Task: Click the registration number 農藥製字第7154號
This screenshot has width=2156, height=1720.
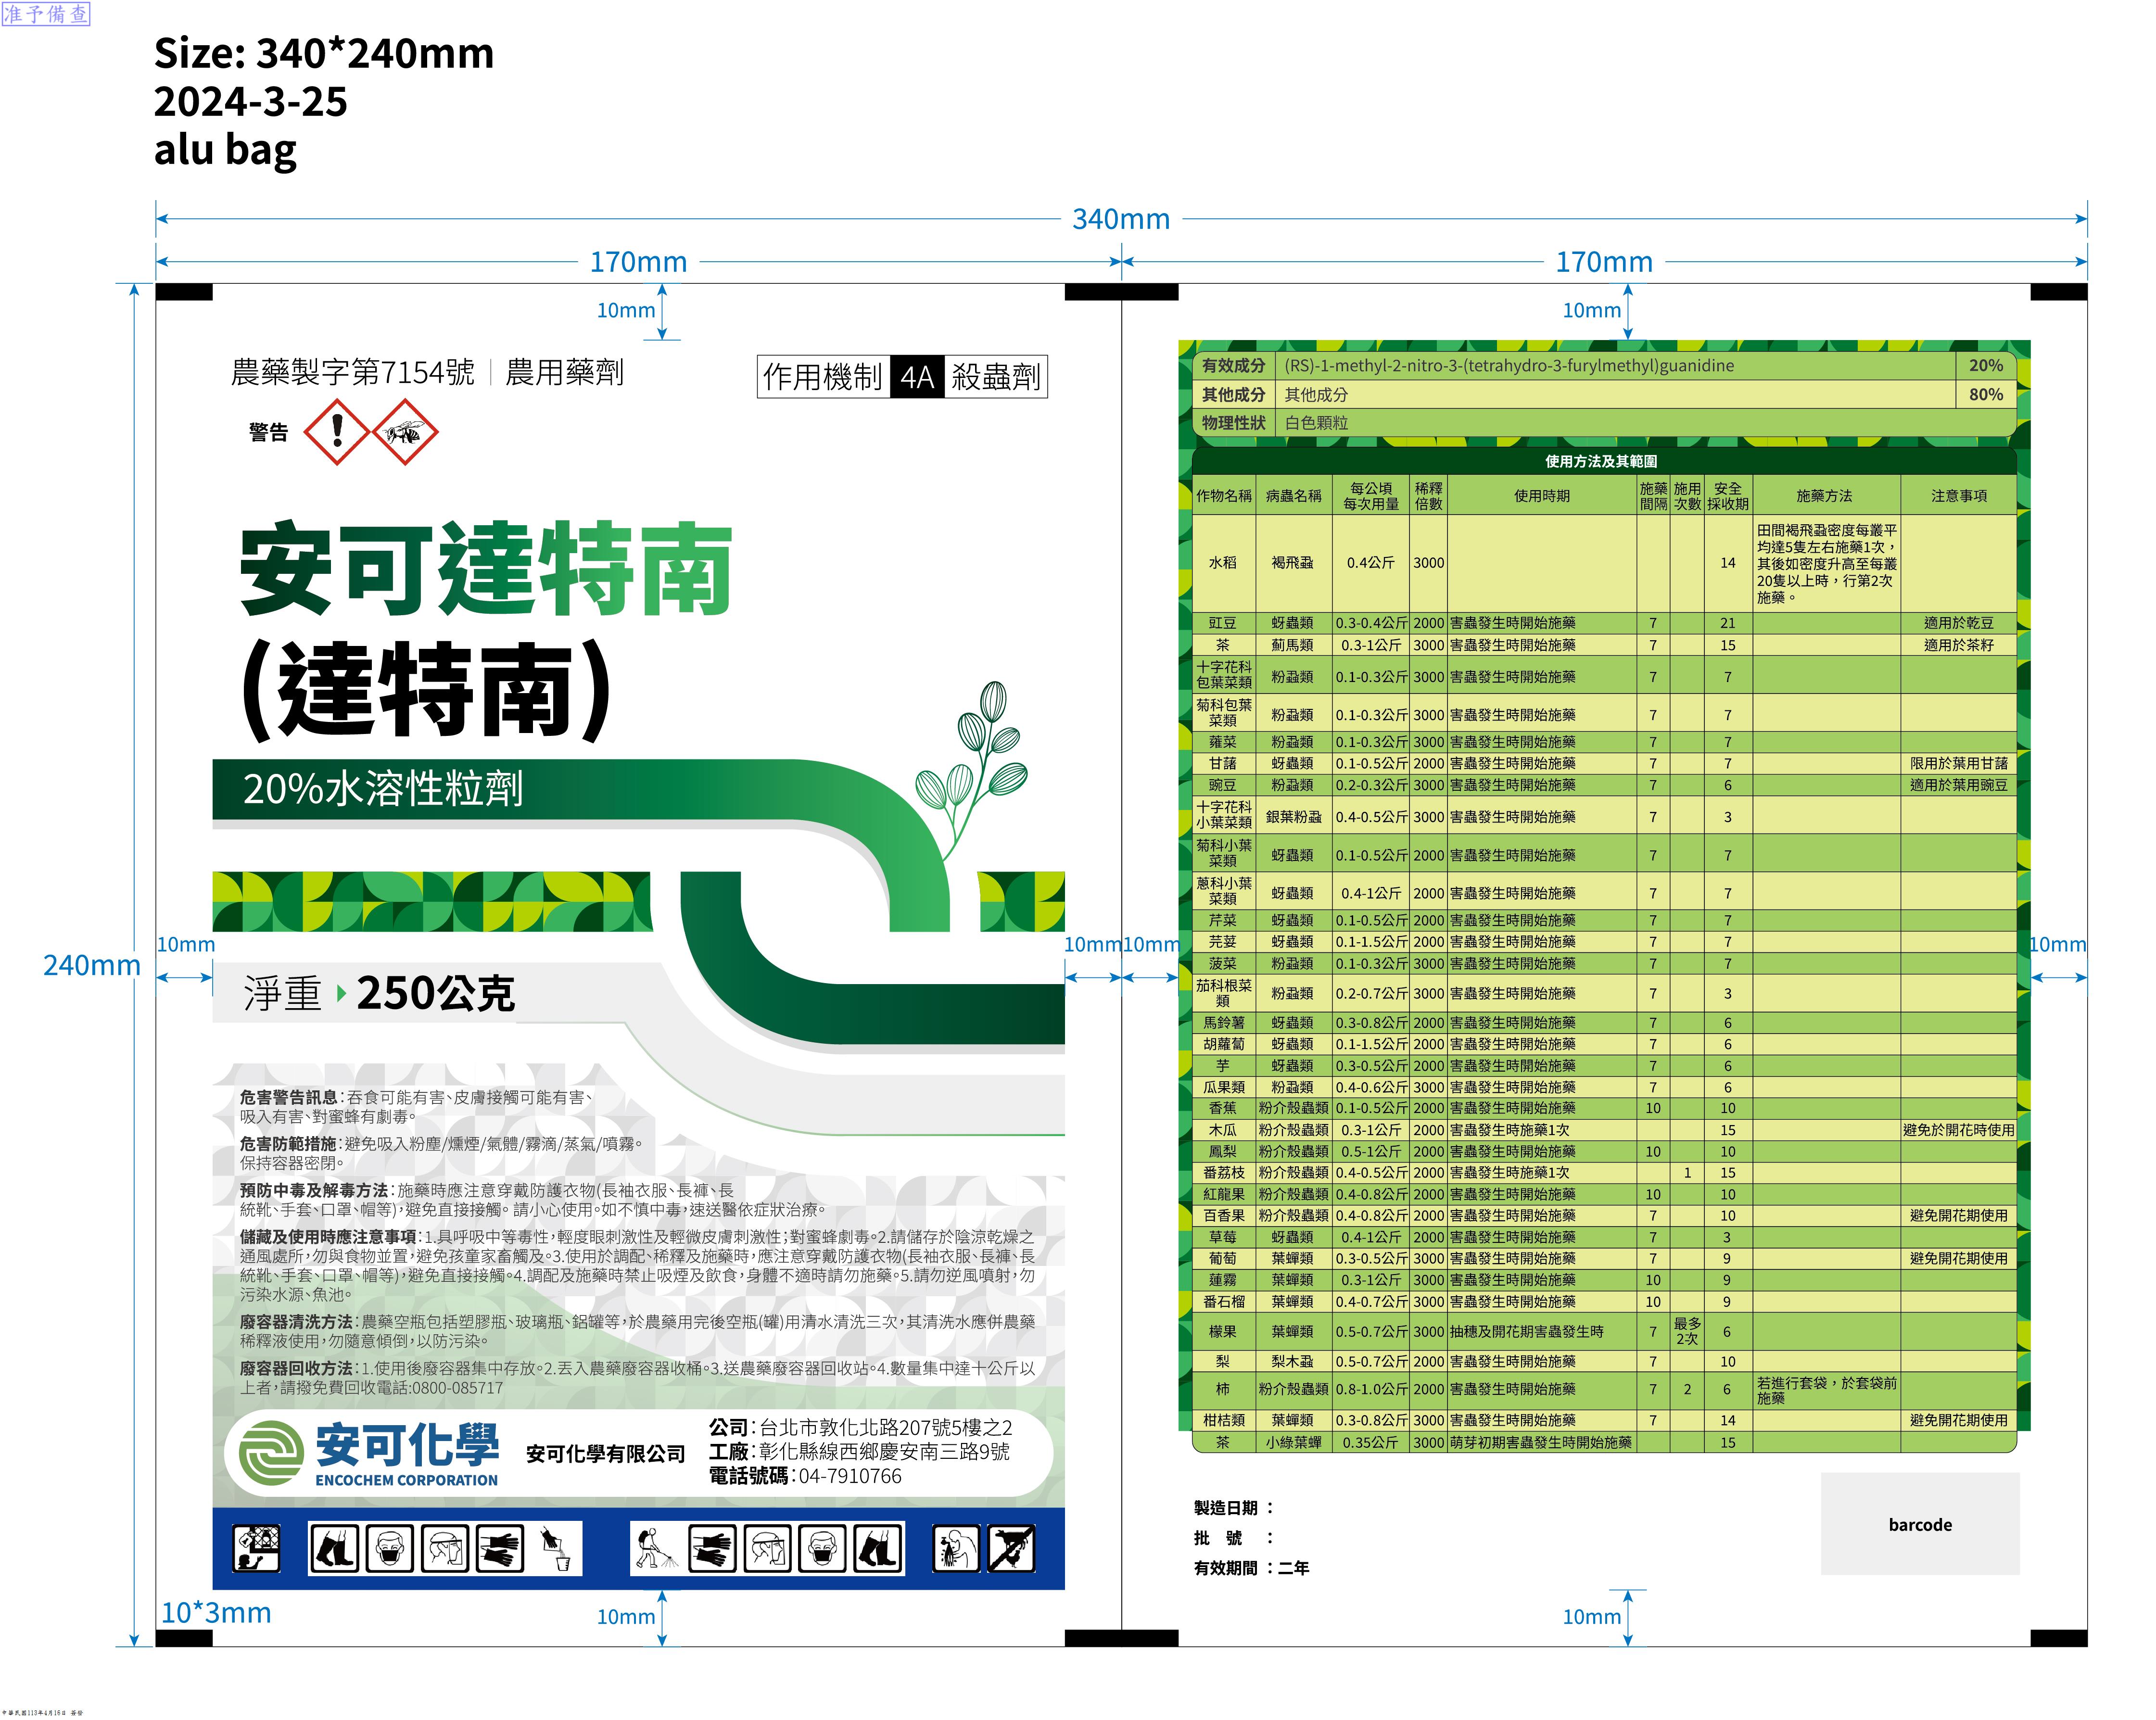Action: pyautogui.click(x=353, y=372)
